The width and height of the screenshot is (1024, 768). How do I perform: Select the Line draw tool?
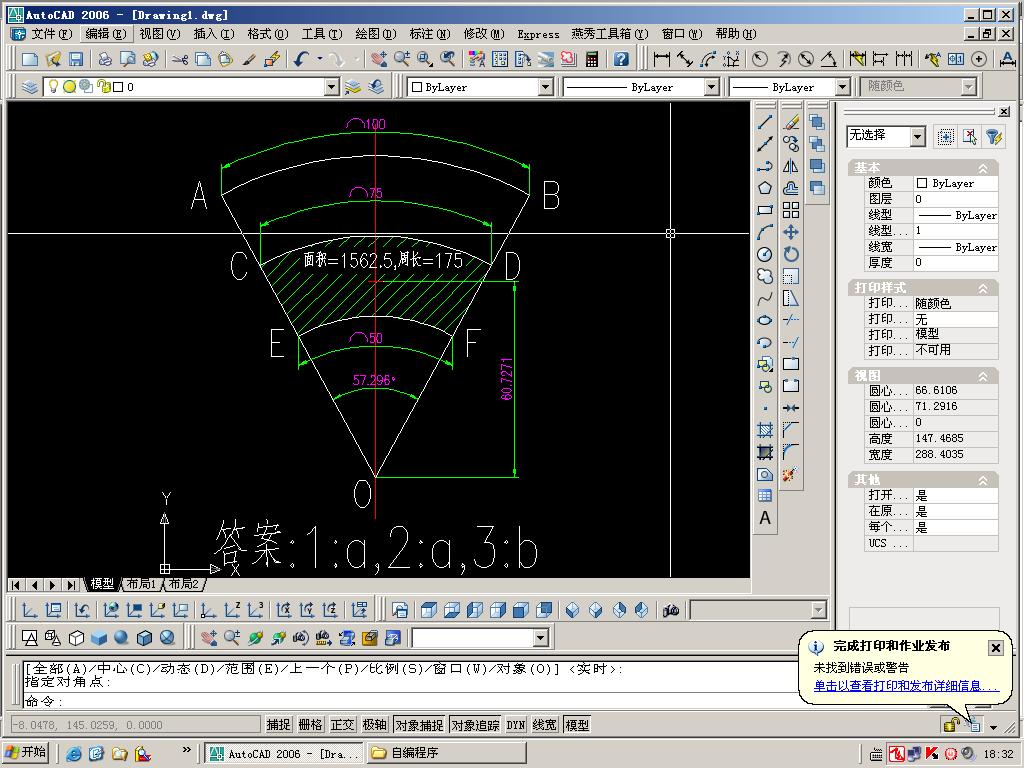coord(765,123)
